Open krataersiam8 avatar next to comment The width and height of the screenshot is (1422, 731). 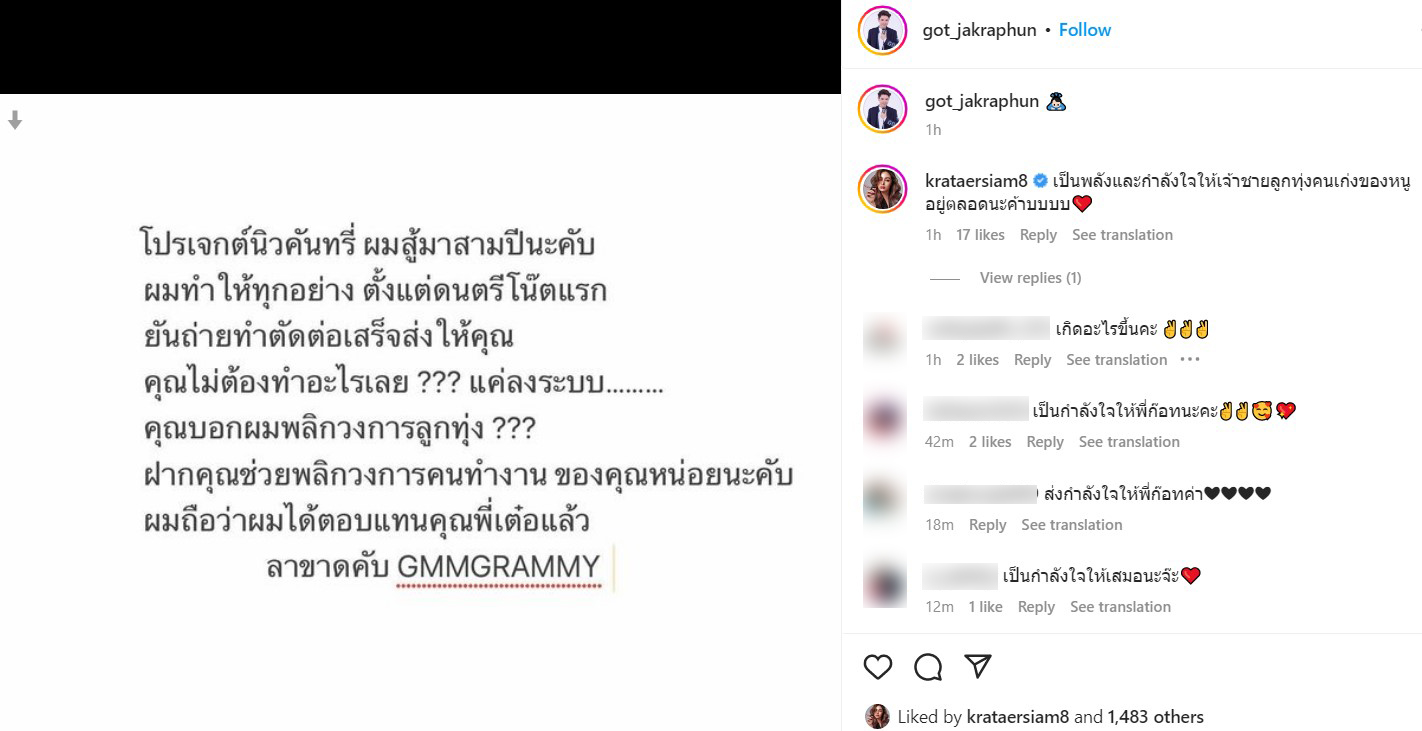882,189
